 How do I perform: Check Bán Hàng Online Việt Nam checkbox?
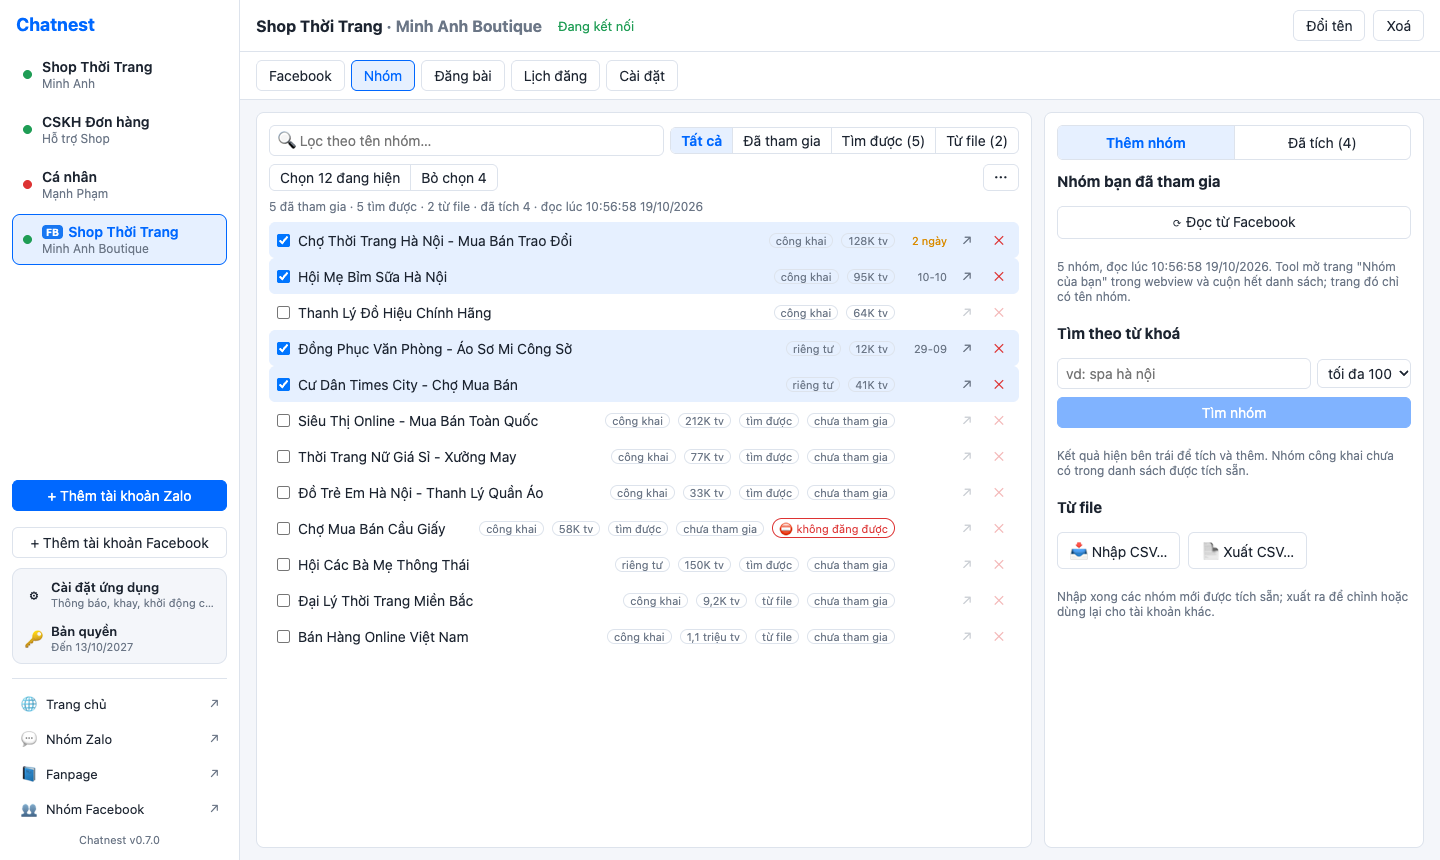coord(284,637)
